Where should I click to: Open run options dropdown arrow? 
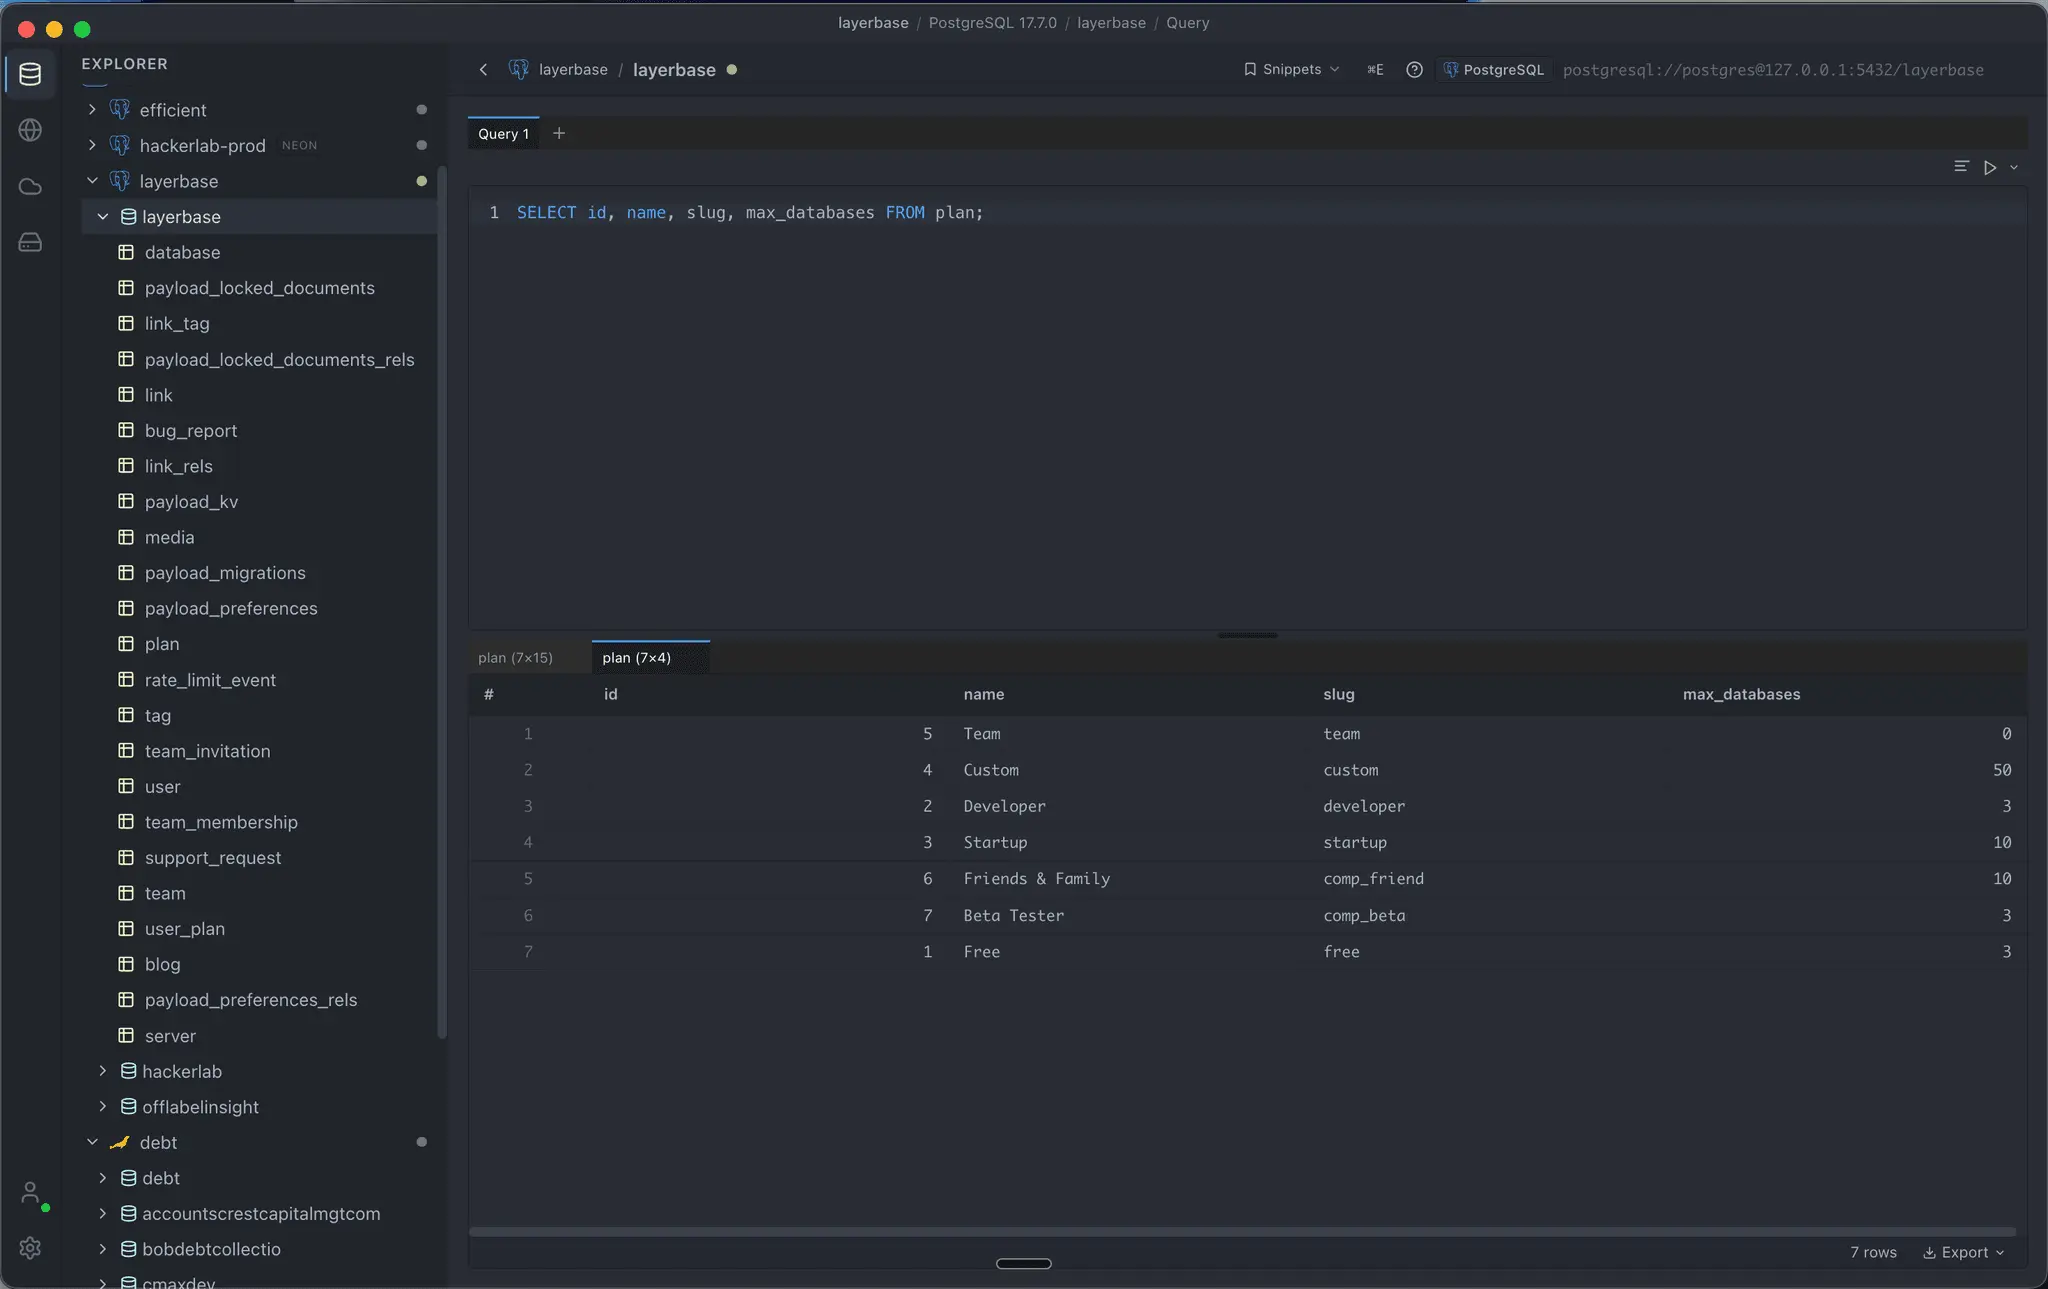(2014, 167)
